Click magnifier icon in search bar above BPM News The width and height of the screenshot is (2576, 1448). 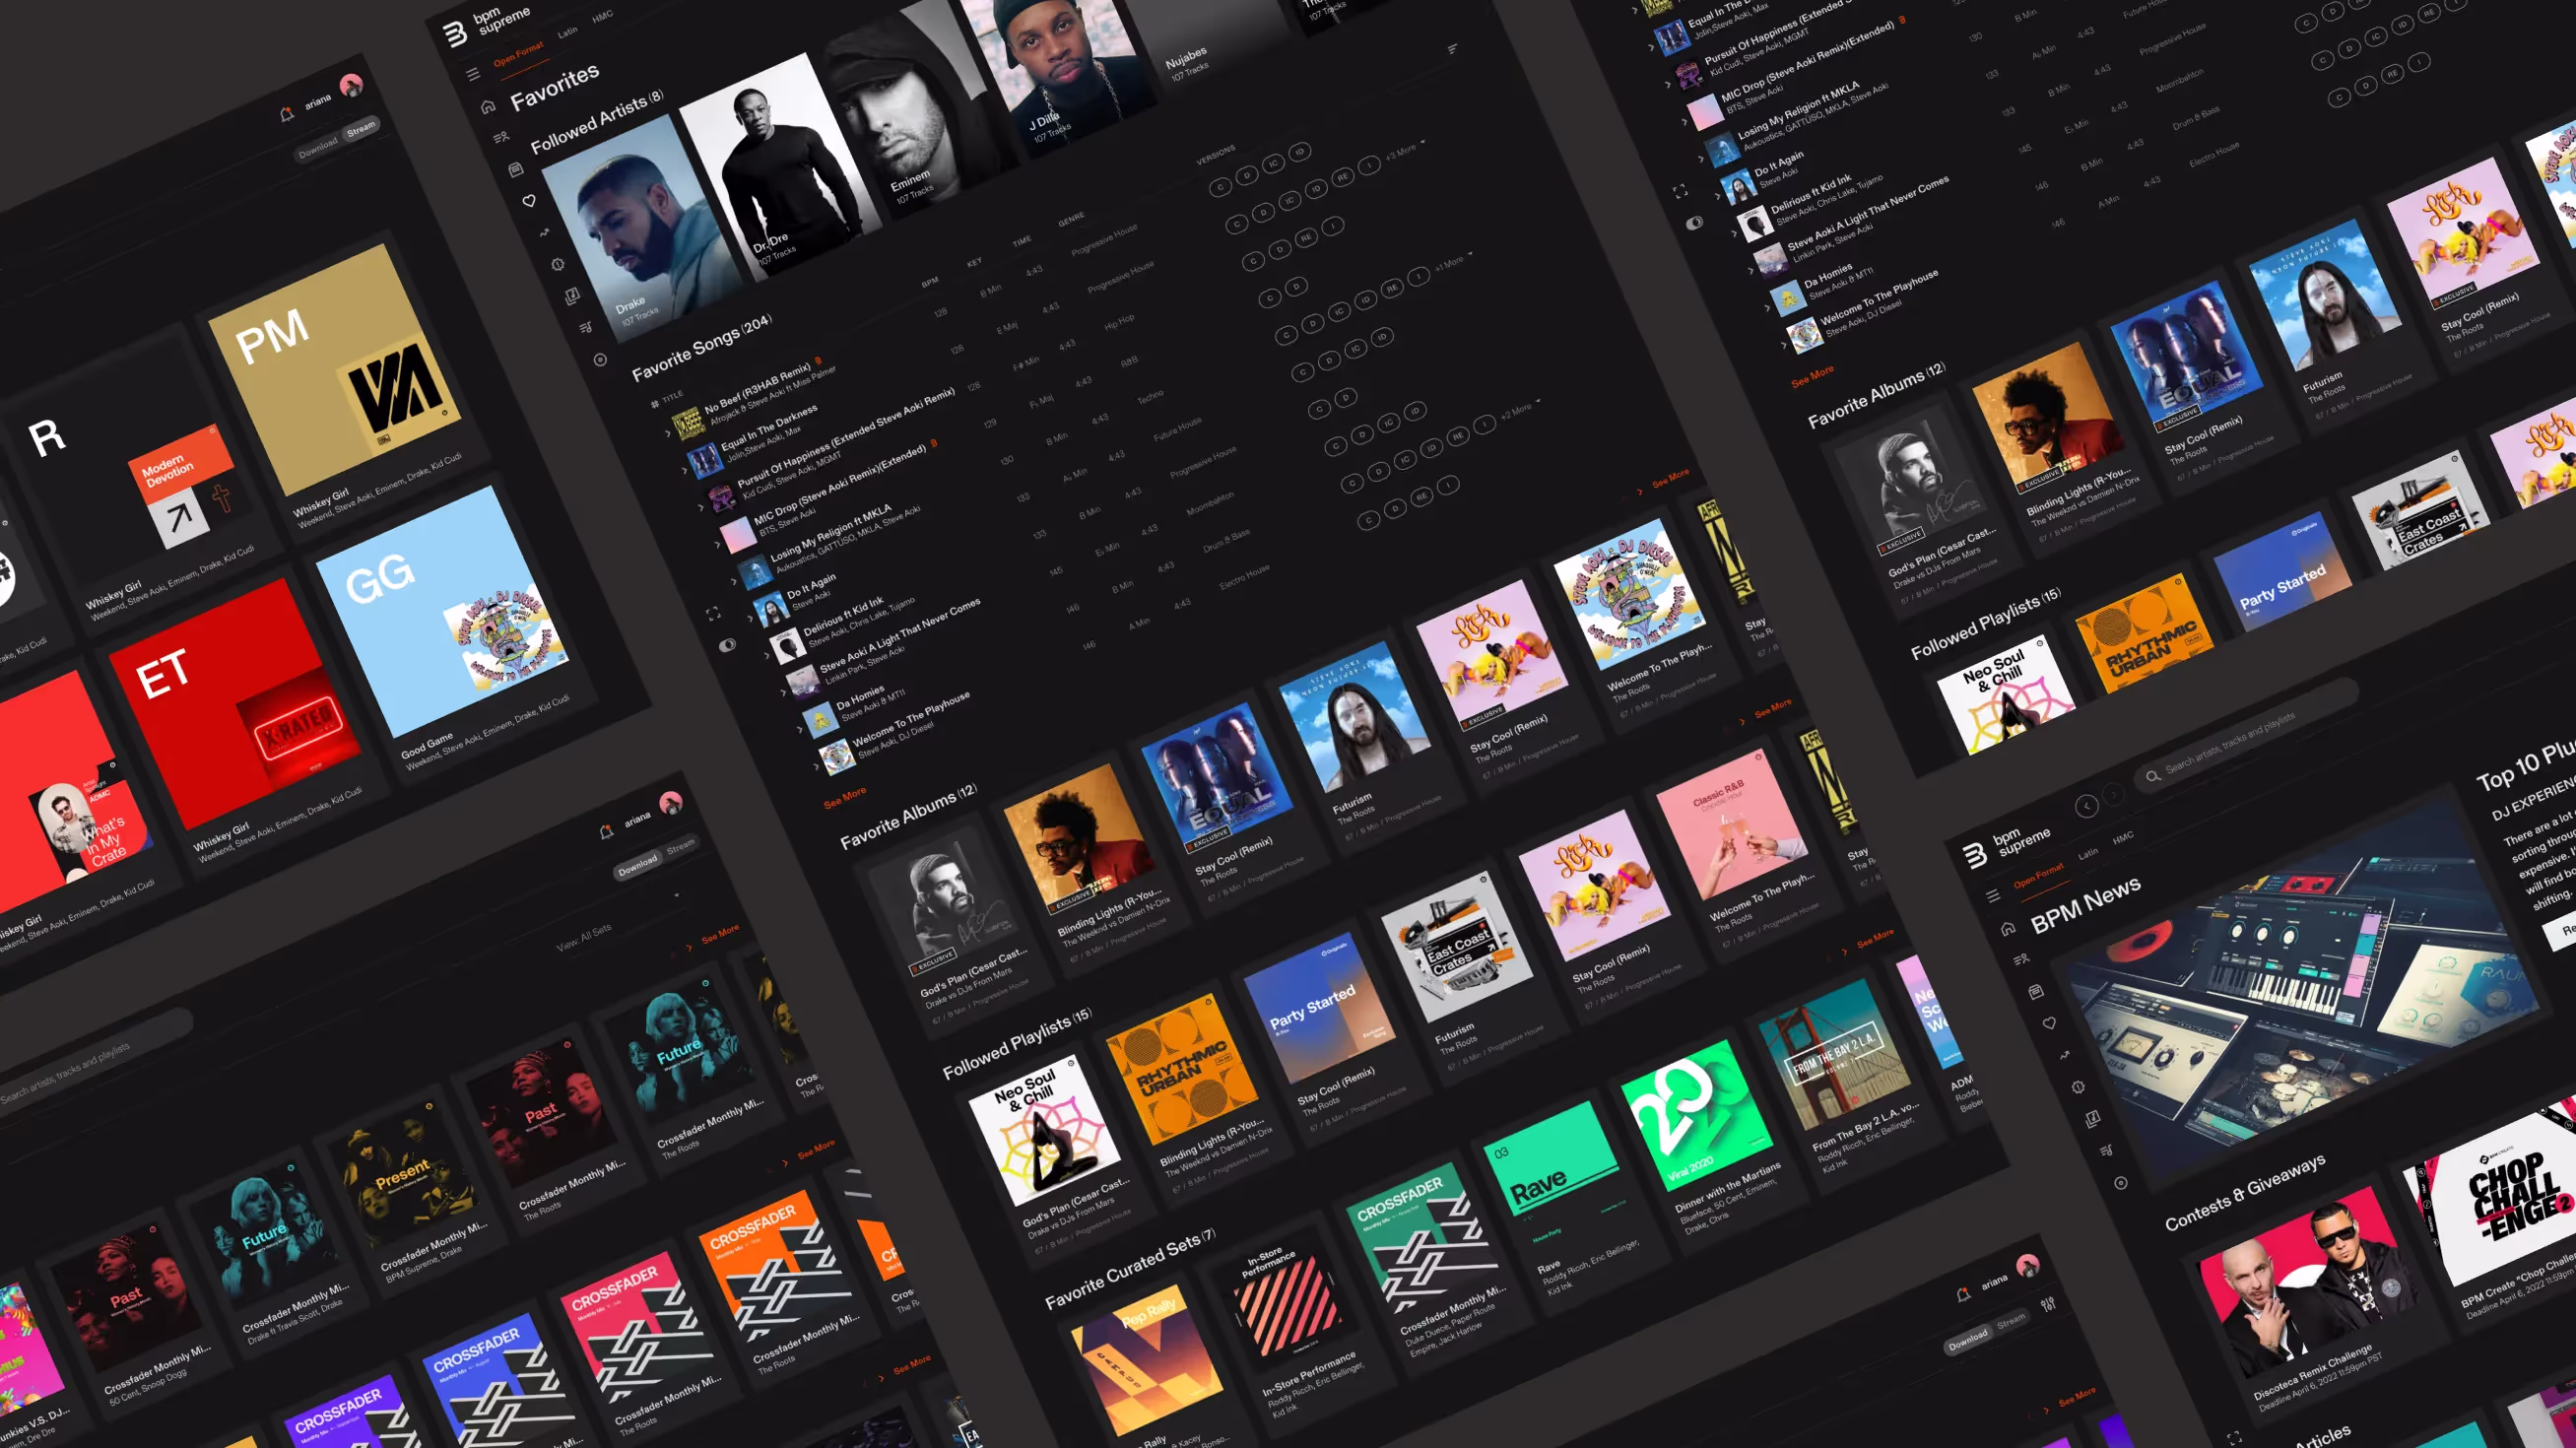[x=2152, y=776]
